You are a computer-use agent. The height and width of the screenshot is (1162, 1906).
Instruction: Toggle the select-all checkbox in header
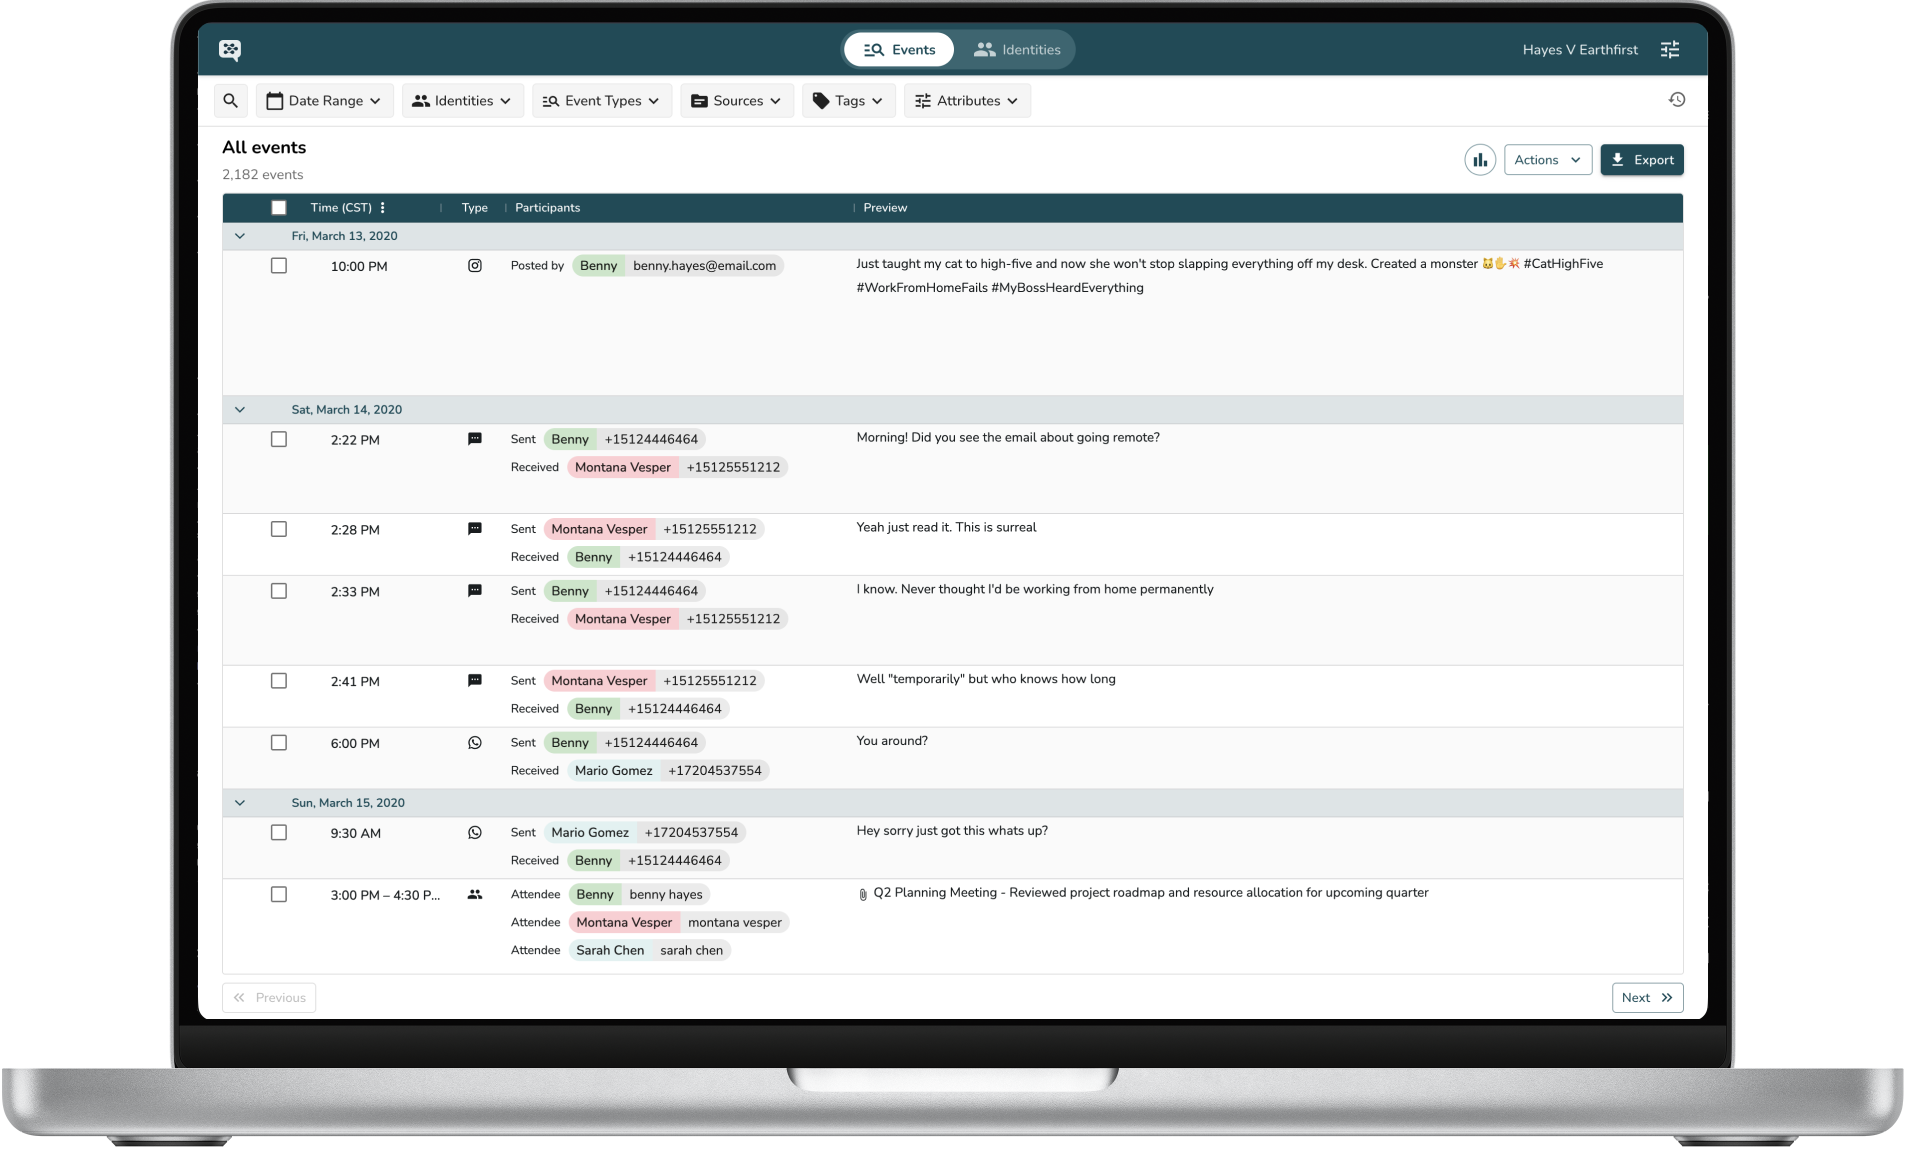click(279, 208)
